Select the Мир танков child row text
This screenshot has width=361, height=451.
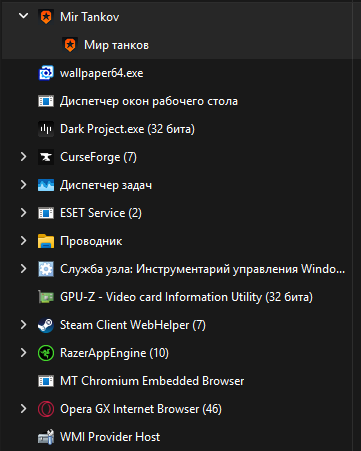click(x=116, y=45)
